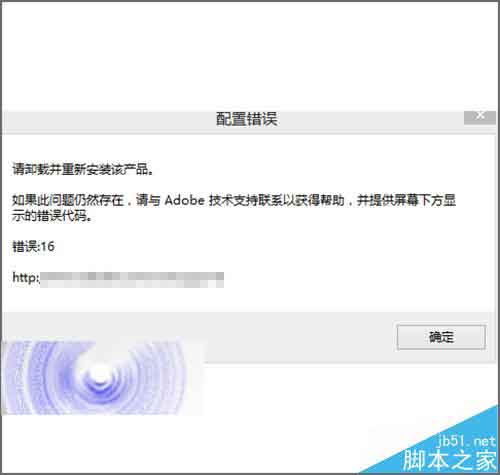Click the blank white area above the dialog
500x475 pixels.
pyautogui.click(x=250, y=55)
